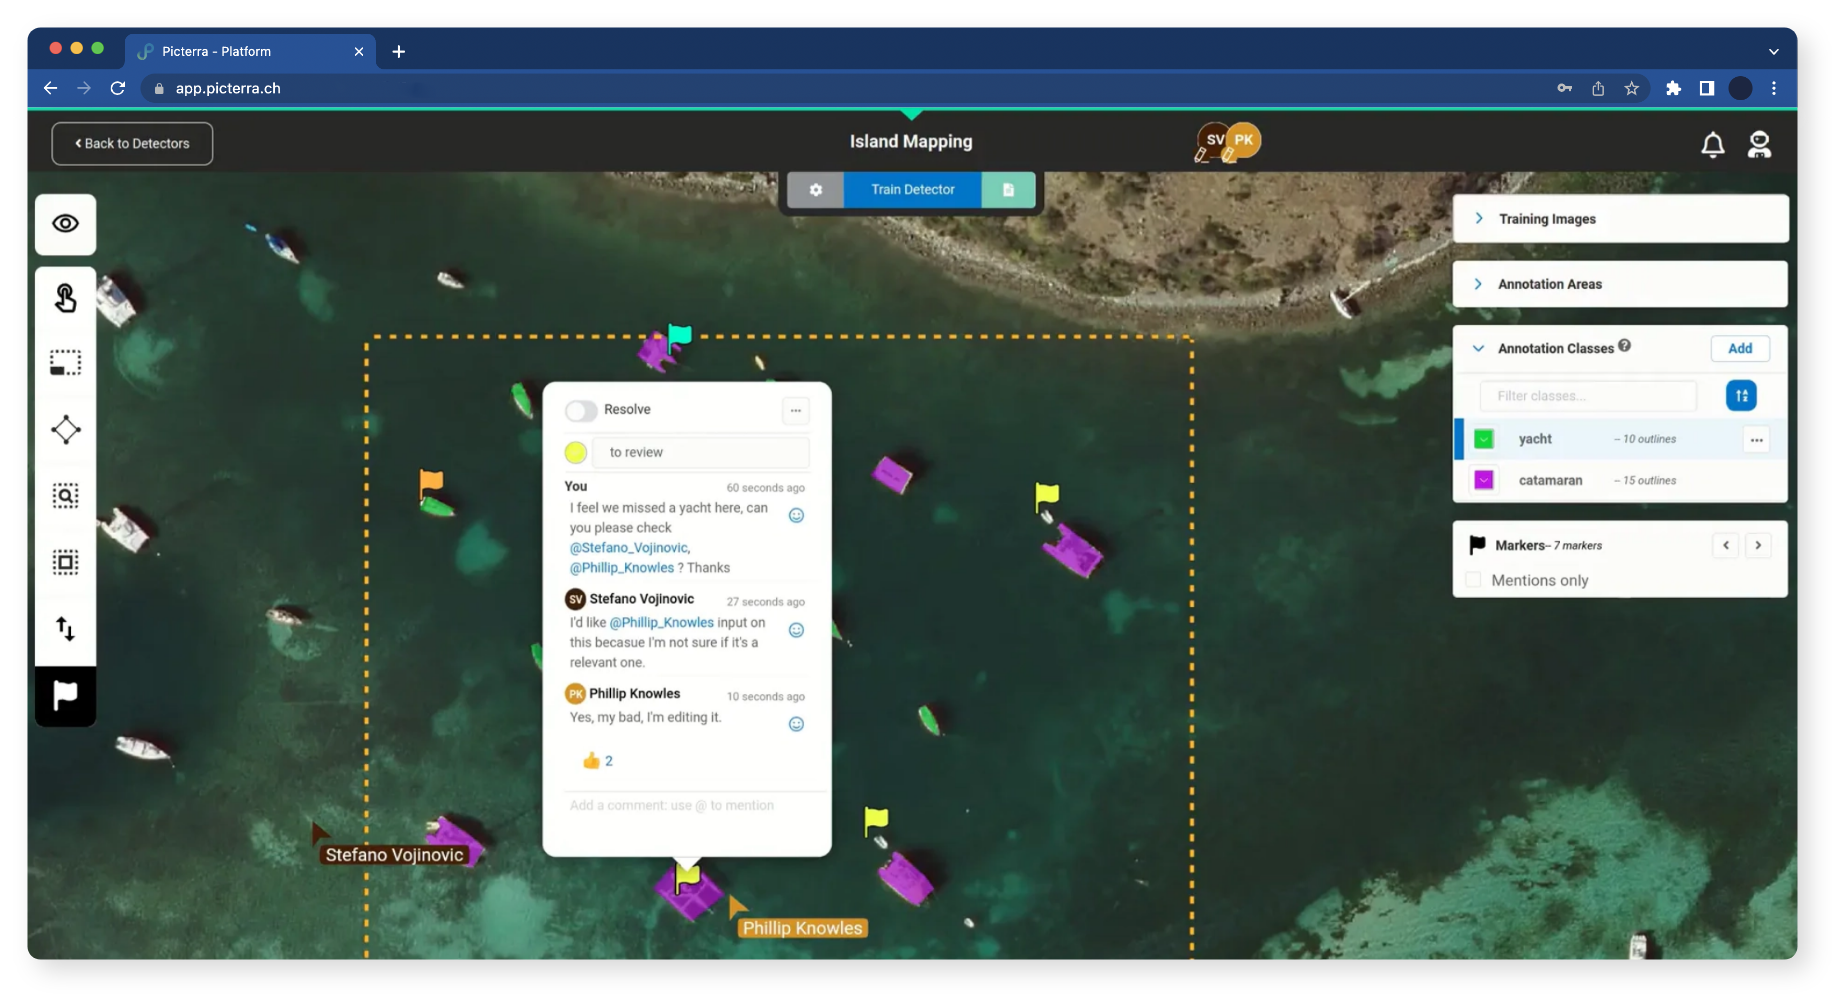
Task: Select the pan hand tool
Action: tap(65, 298)
